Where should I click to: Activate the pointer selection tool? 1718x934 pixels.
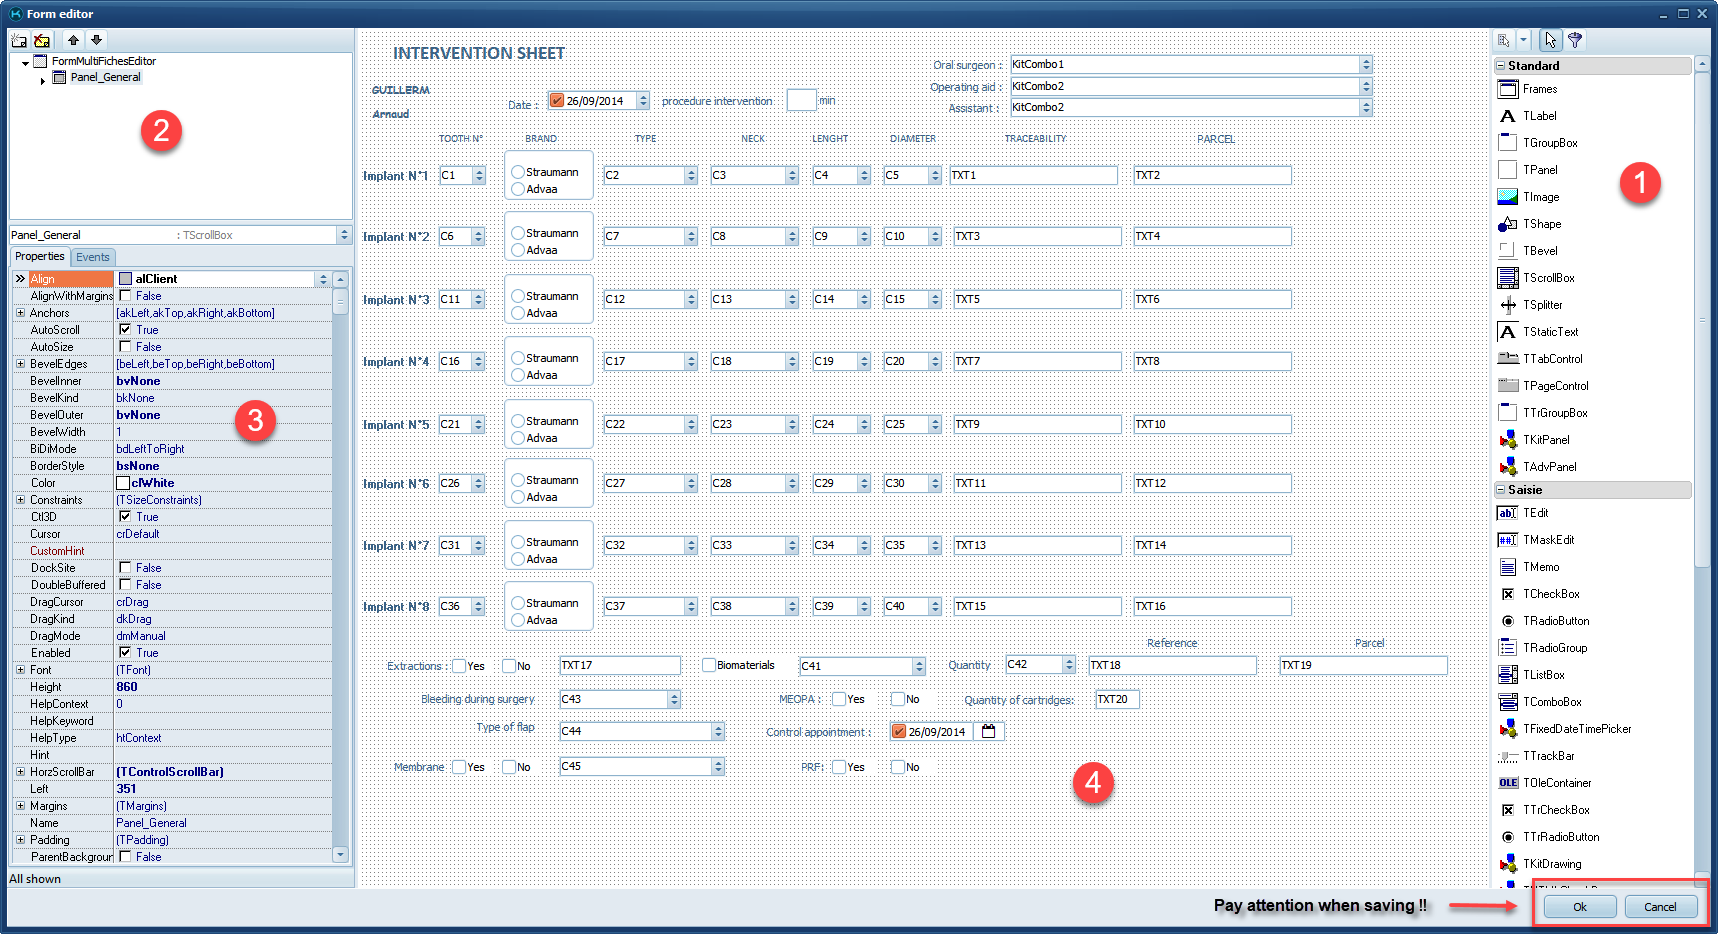point(1550,40)
